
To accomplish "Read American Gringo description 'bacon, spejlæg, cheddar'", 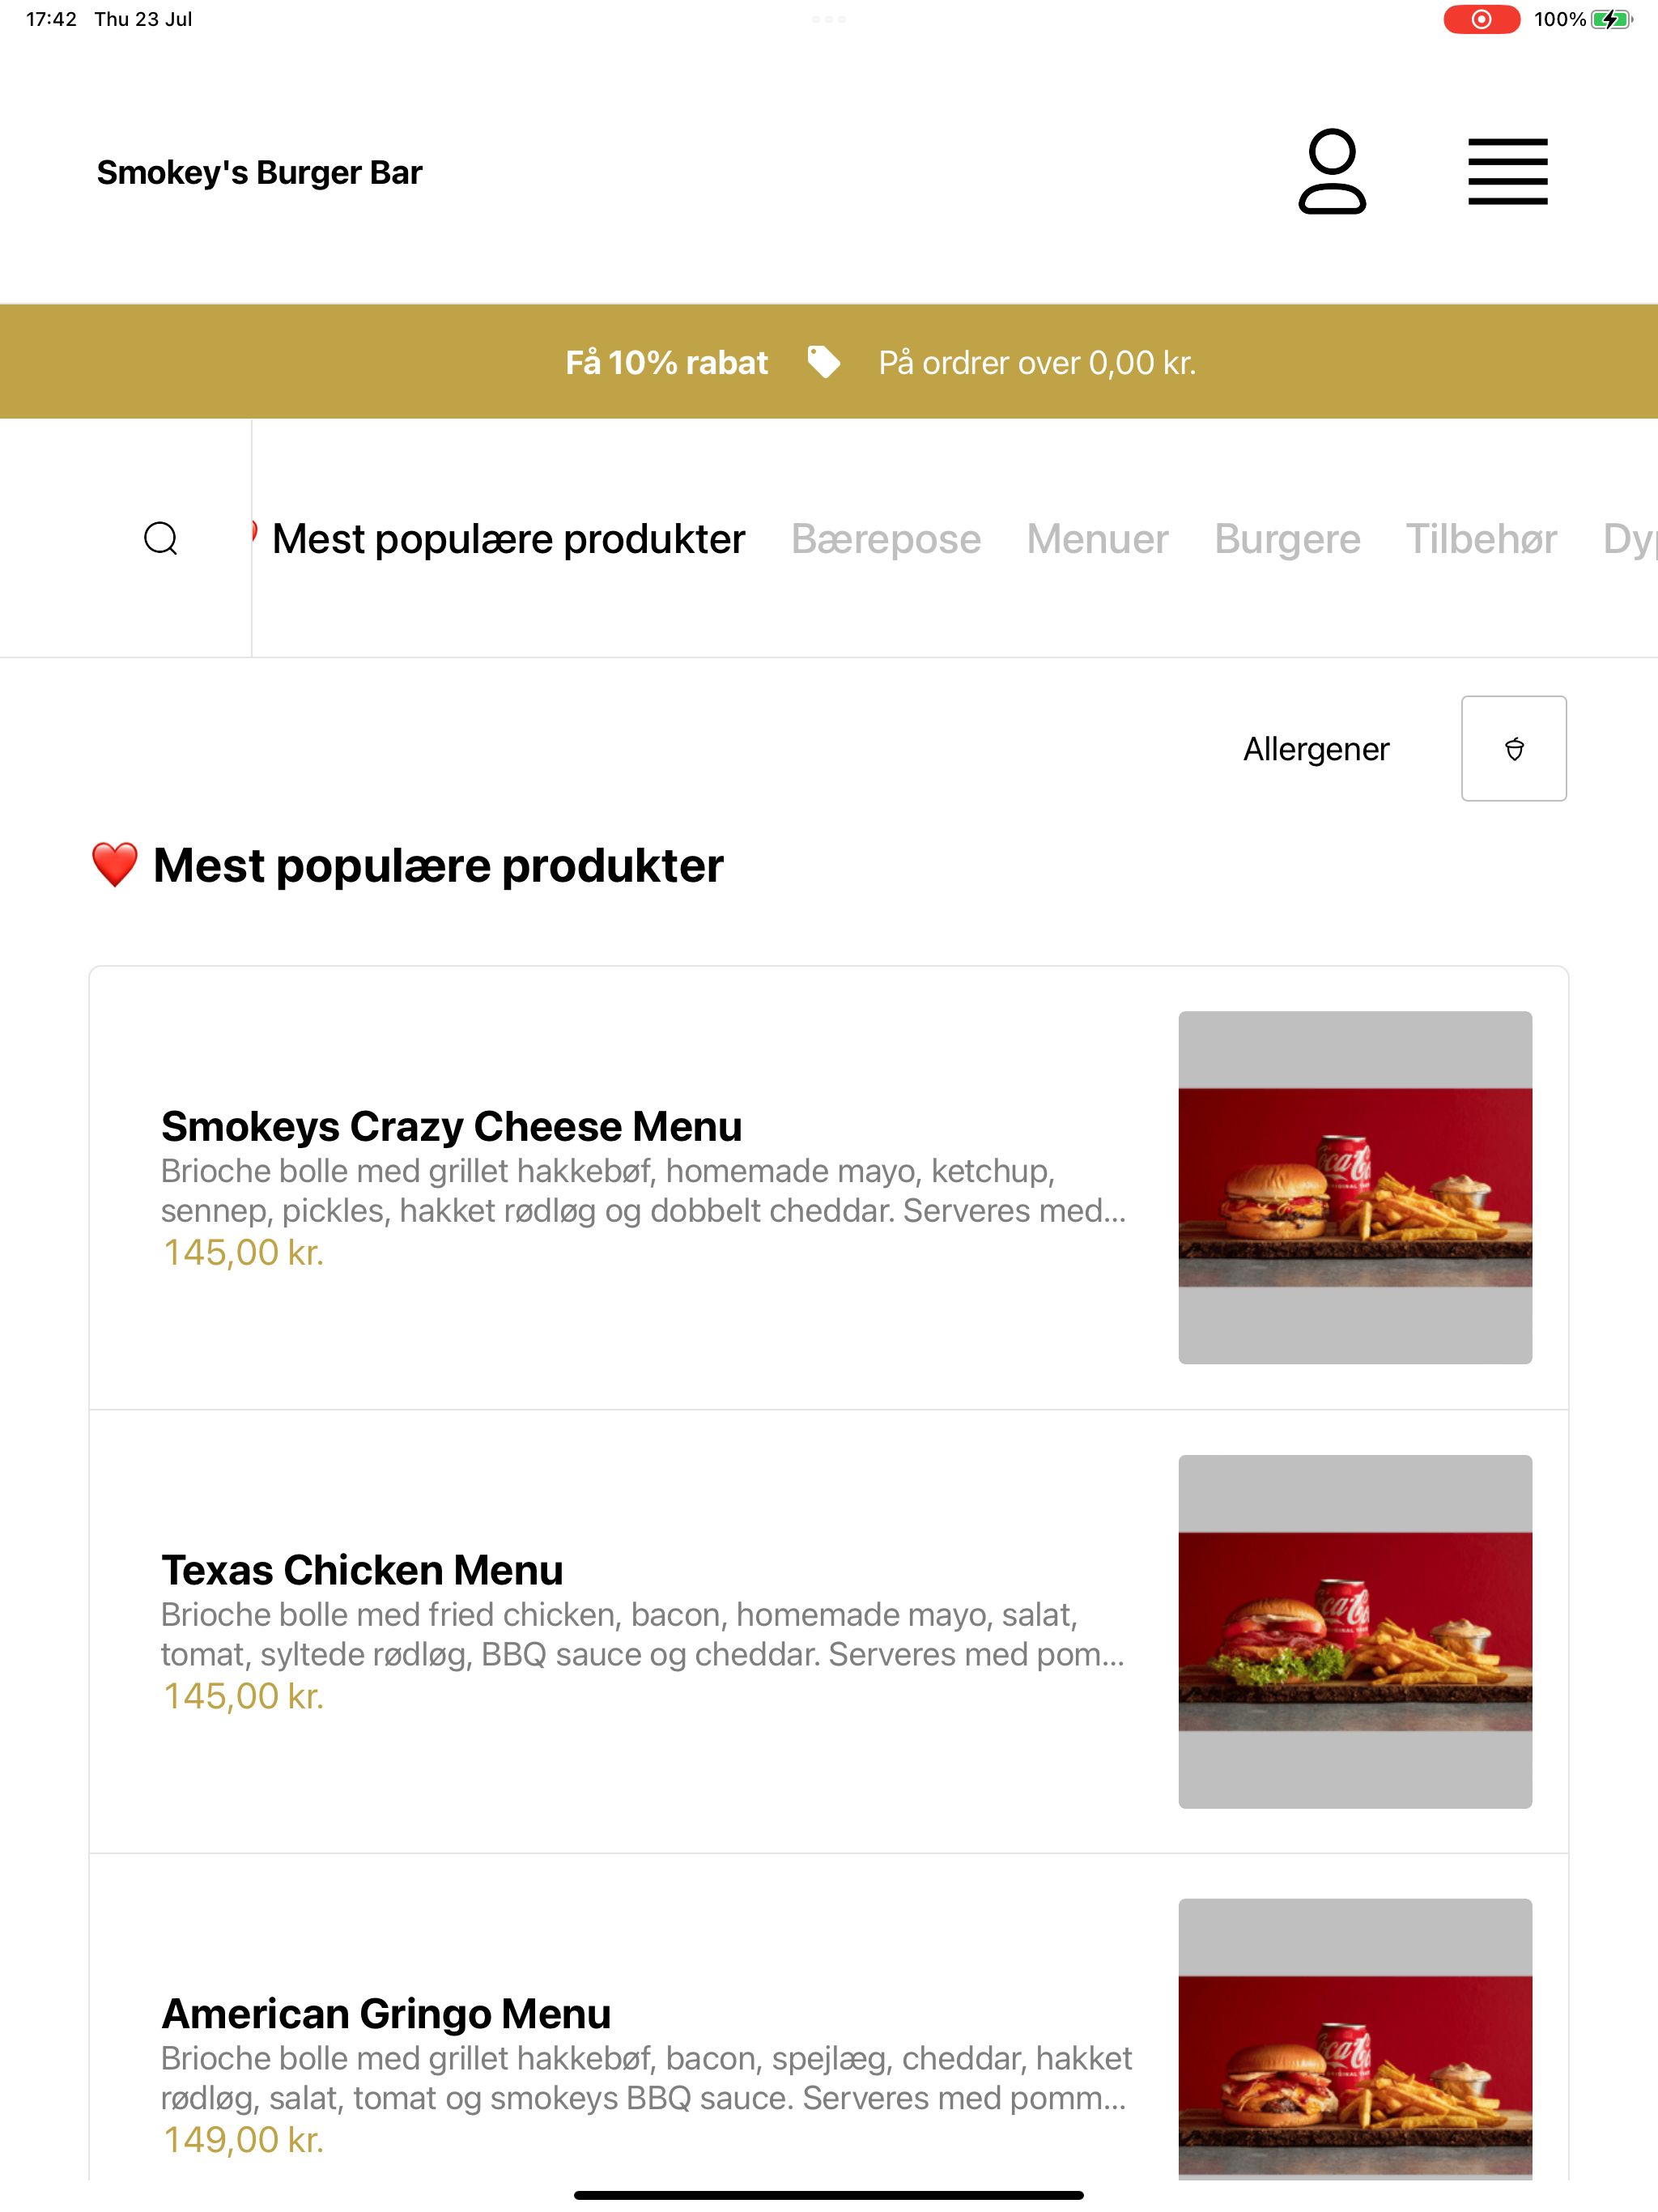I will 846,2059.
